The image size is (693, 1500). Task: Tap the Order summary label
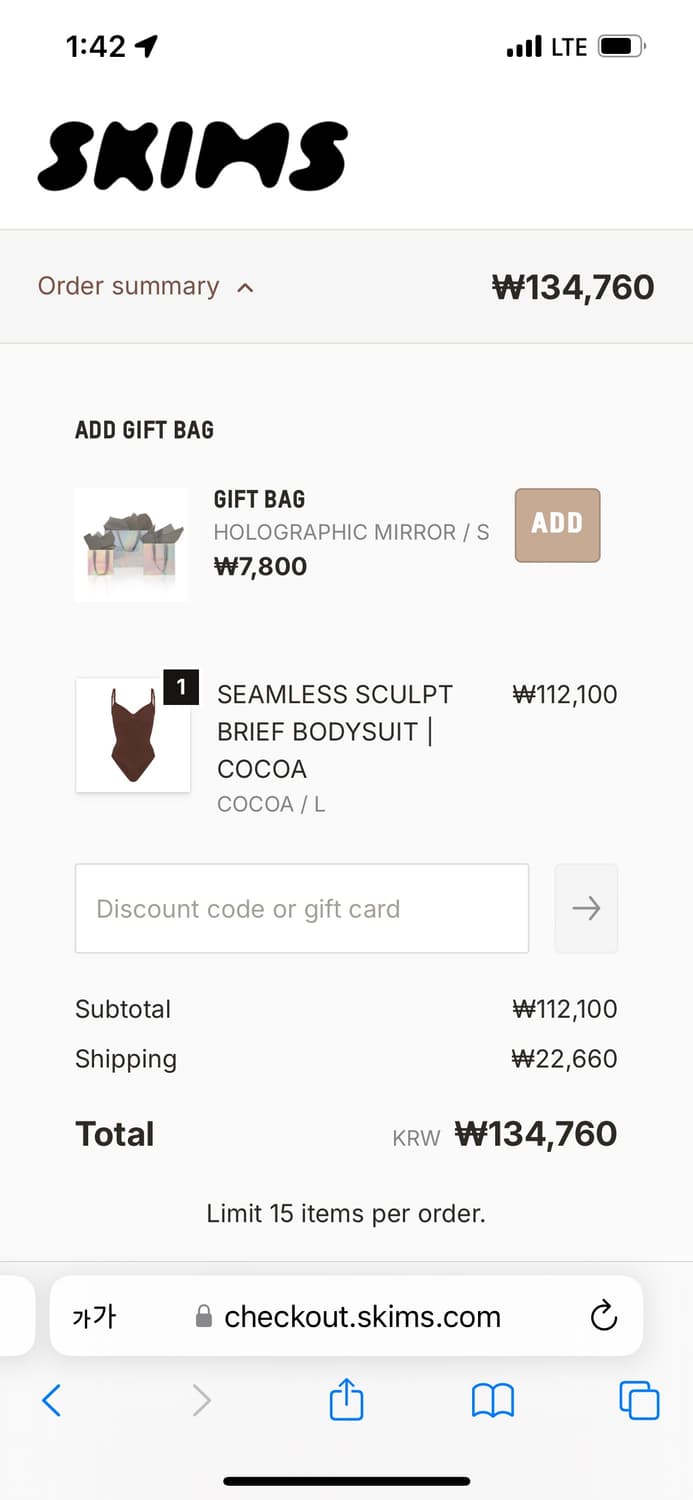[128, 286]
